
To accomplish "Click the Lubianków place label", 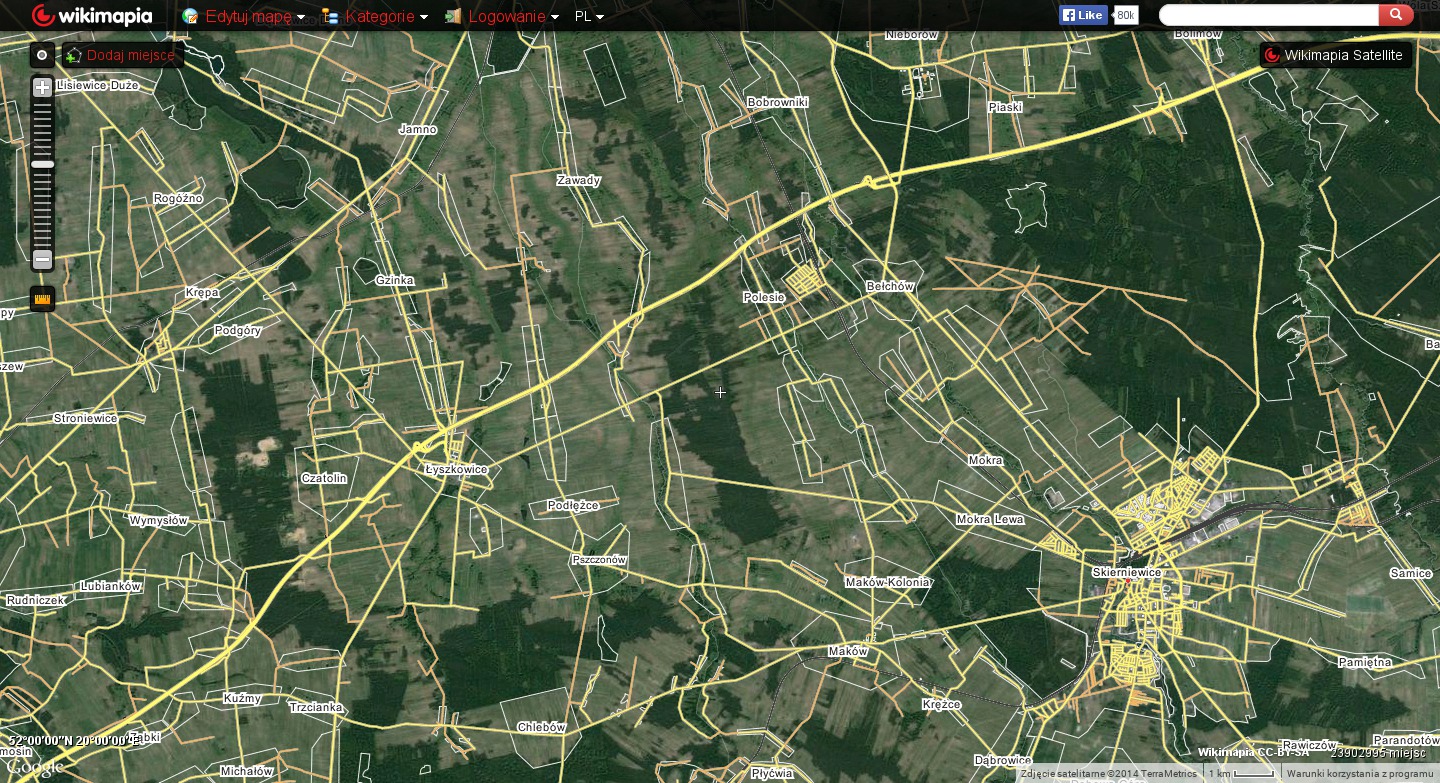I will click(x=111, y=586).
